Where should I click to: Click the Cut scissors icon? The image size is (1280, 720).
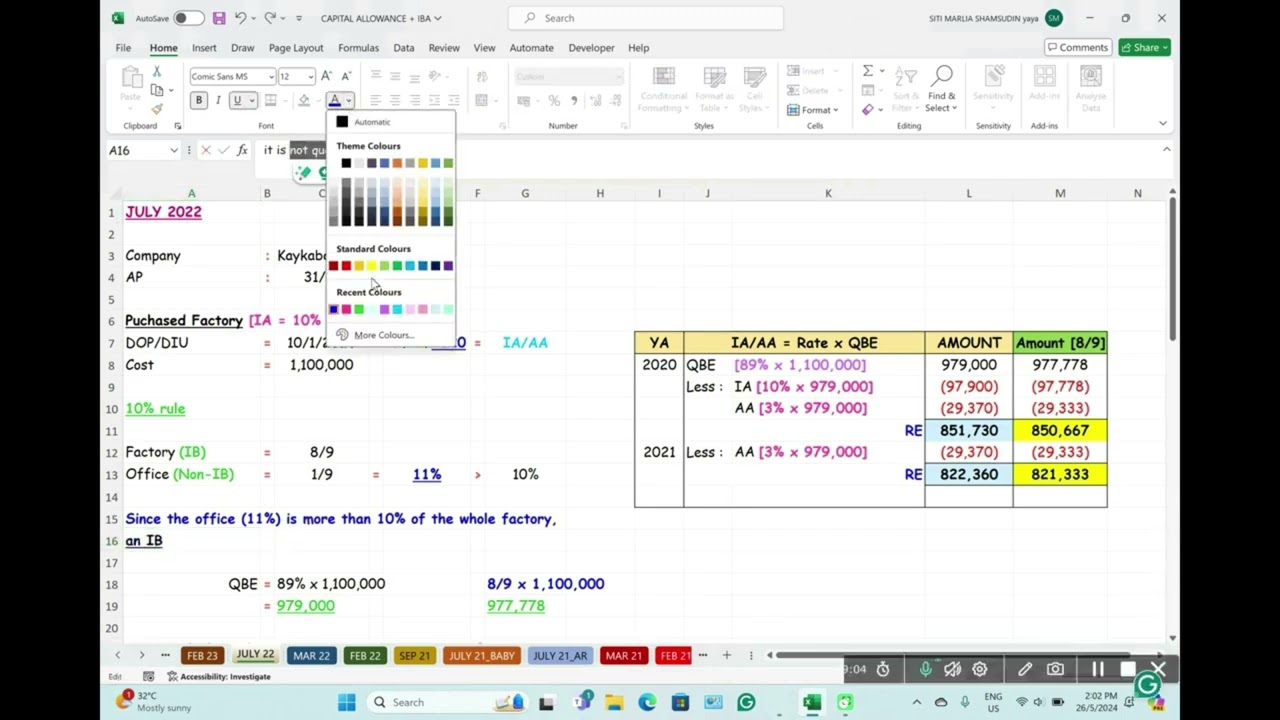click(x=157, y=72)
